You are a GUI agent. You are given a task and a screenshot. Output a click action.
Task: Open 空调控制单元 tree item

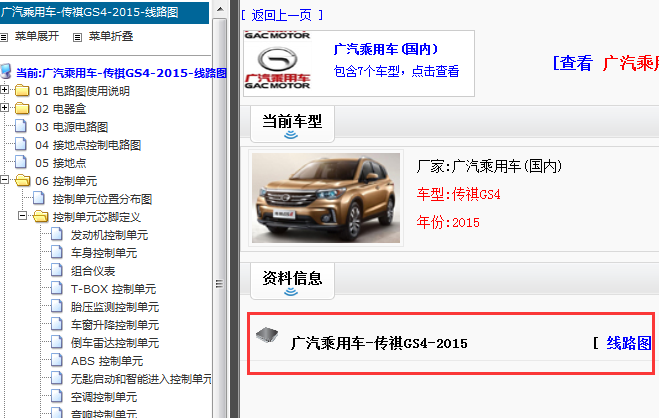[x=104, y=397]
